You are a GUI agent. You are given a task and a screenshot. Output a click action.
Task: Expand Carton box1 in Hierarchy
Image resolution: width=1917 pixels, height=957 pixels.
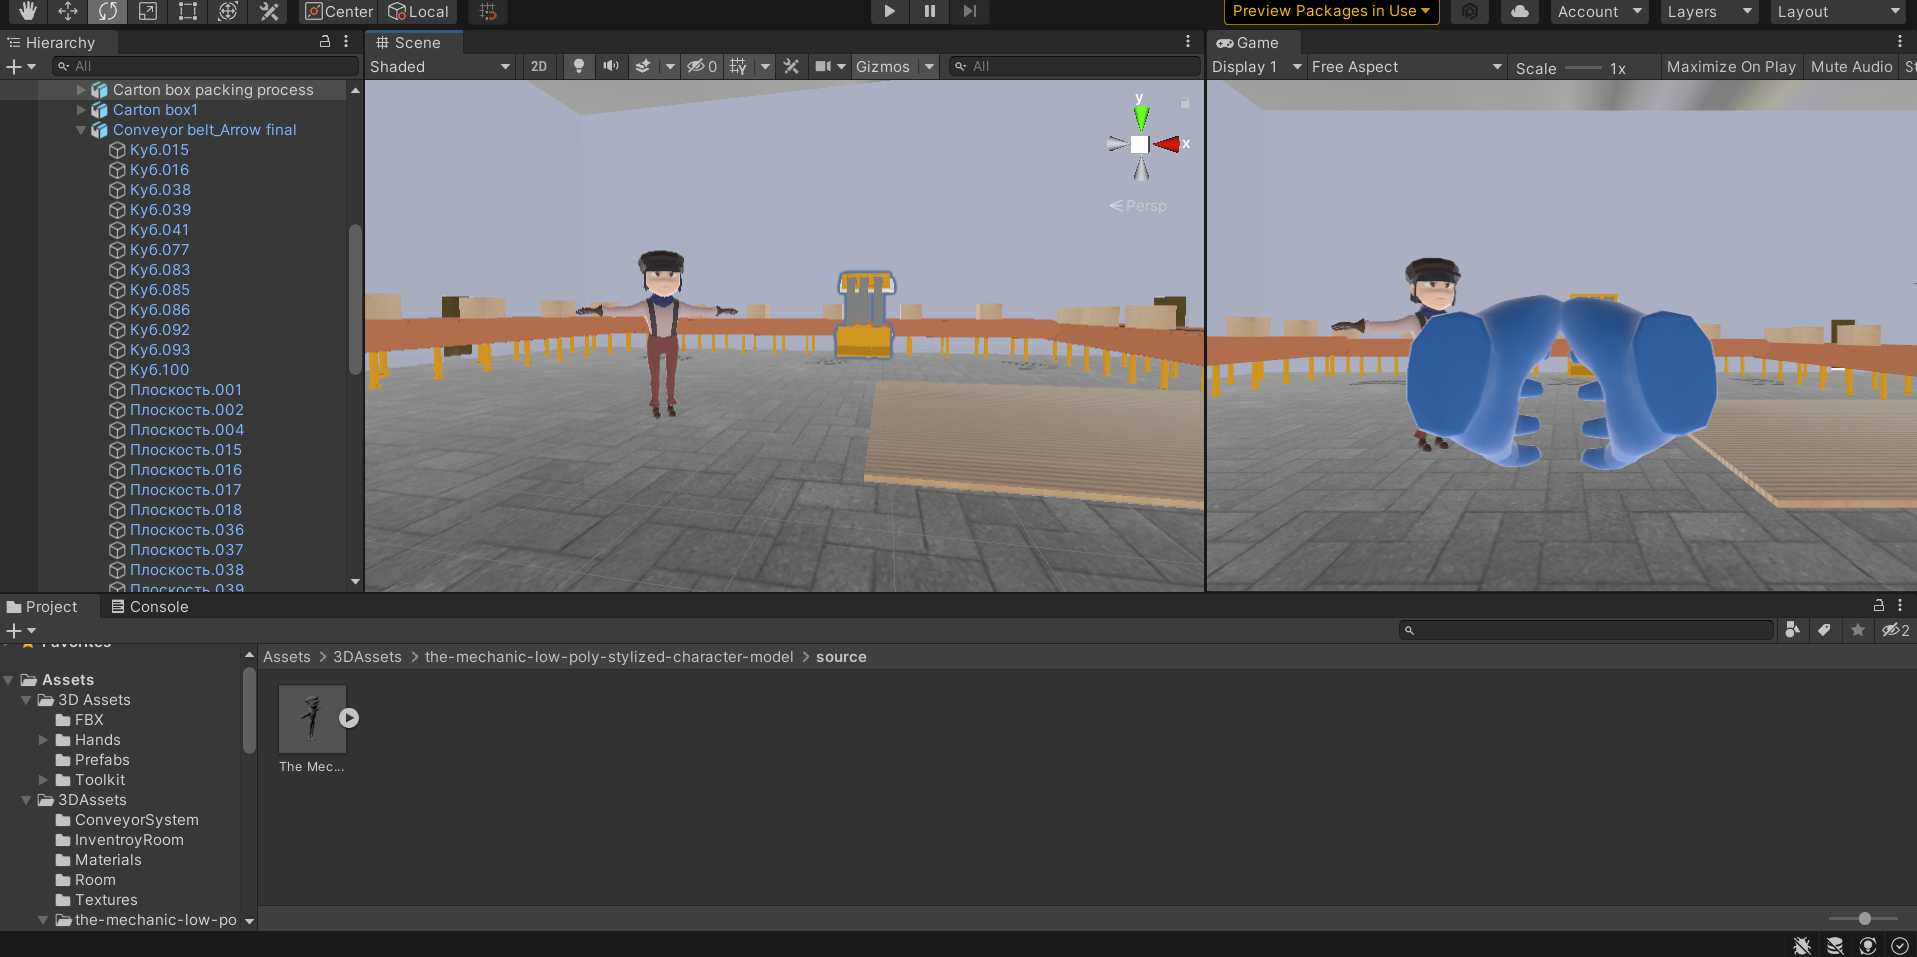tap(81, 110)
